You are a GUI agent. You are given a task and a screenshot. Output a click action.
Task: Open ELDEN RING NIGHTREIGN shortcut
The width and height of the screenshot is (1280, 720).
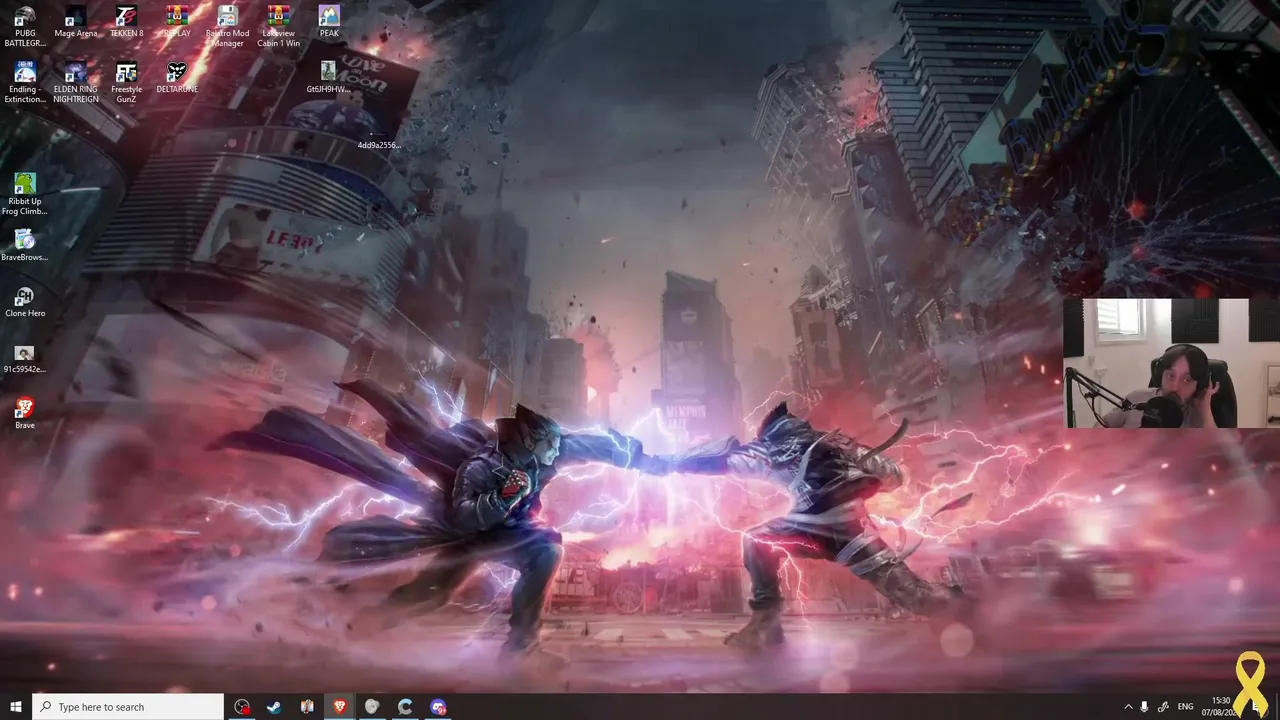(76, 83)
